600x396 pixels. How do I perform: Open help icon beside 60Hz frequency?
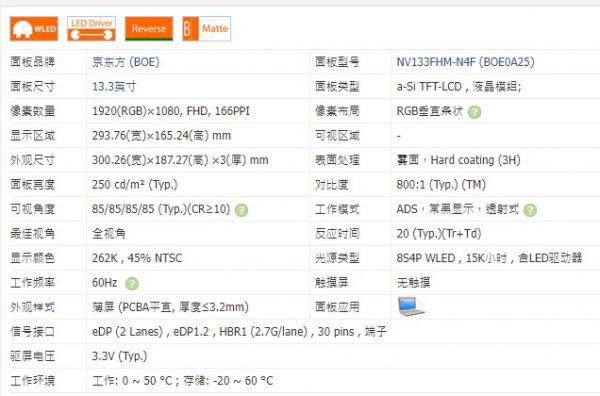coord(132,284)
